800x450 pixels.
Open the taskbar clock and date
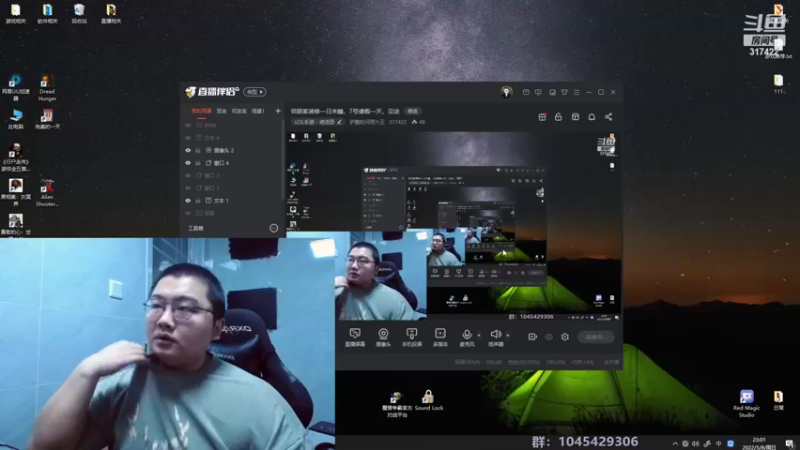pyautogui.click(x=759, y=443)
